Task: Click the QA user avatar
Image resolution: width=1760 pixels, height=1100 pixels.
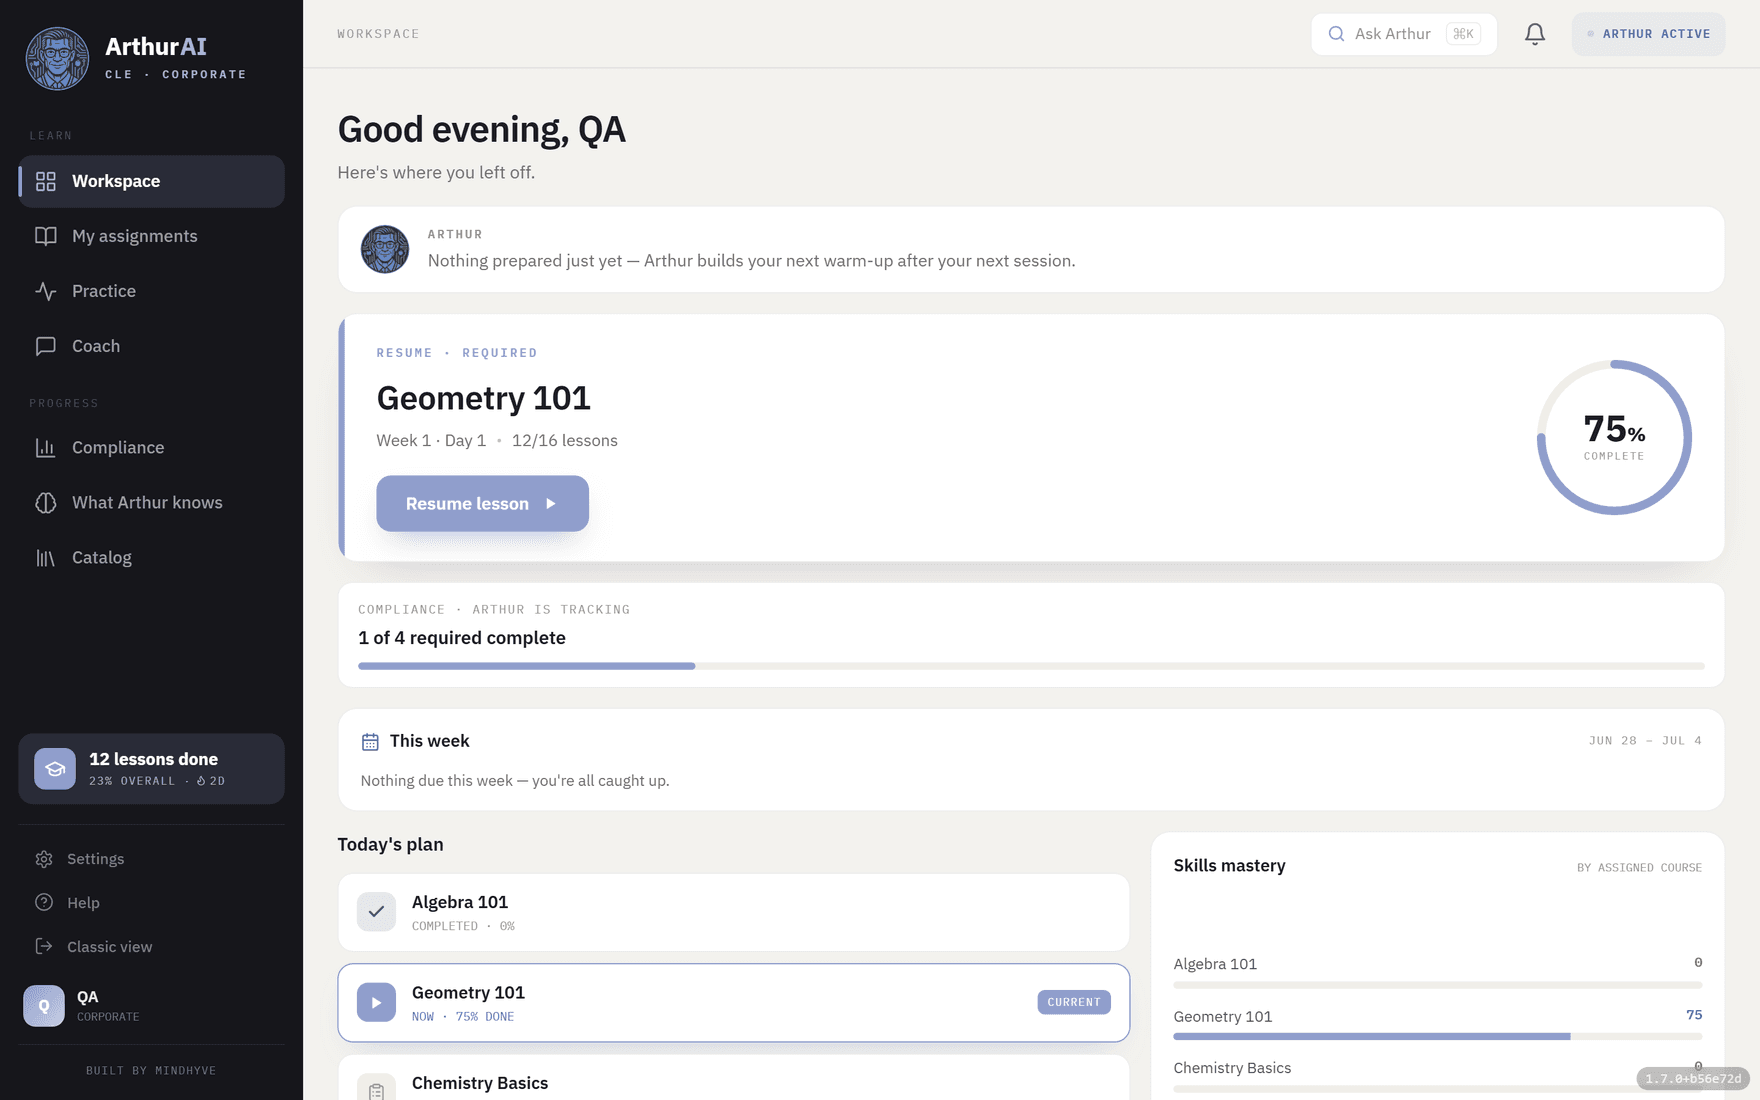Action: point(44,1006)
